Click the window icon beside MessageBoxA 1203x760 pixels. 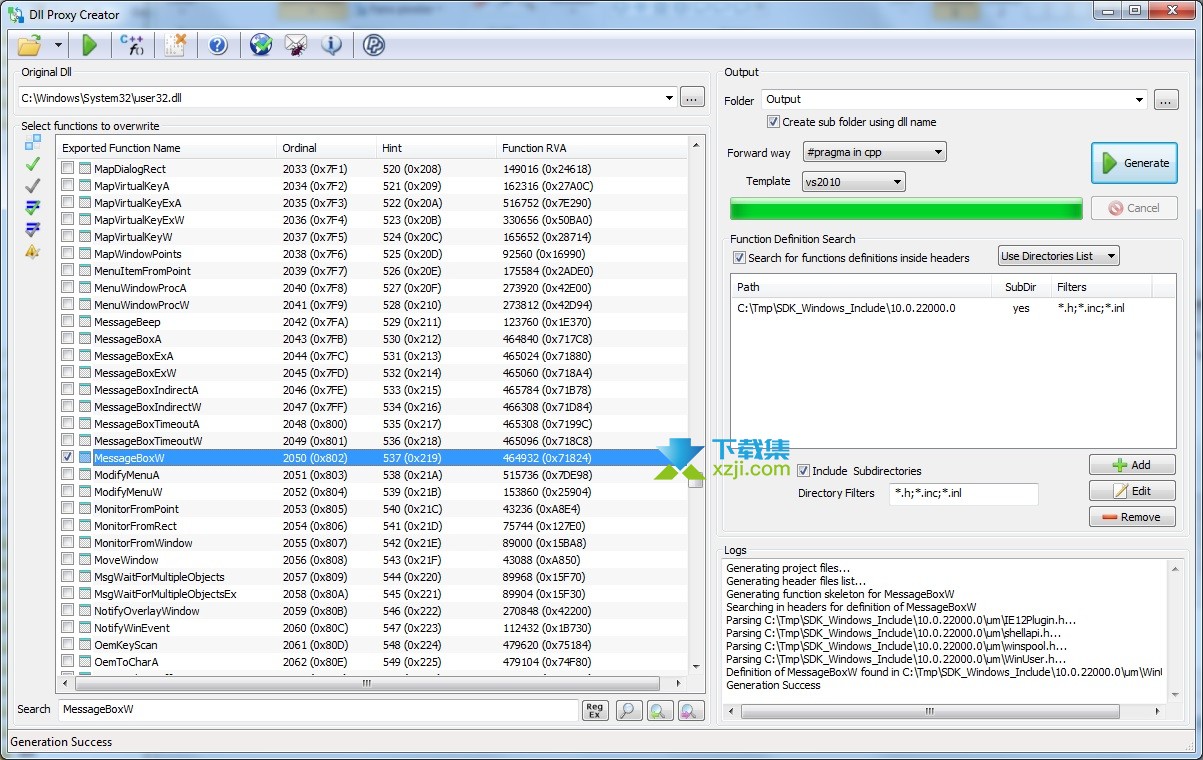pos(85,339)
